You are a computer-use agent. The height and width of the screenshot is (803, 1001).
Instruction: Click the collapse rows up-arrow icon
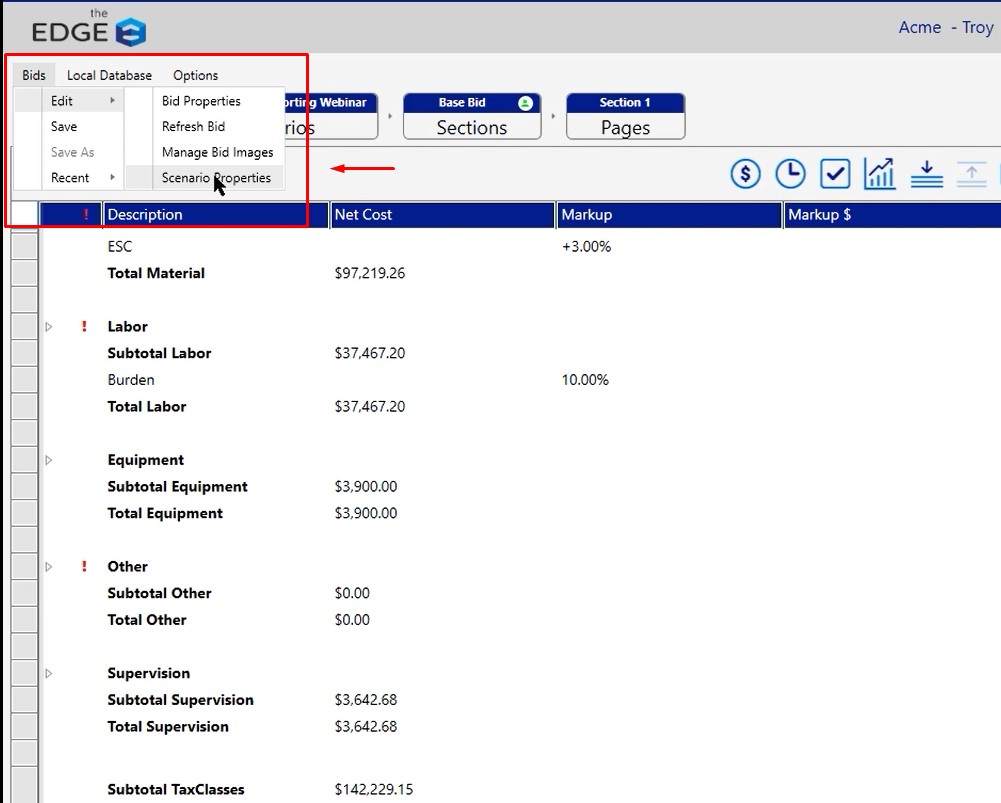pyautogui.click(x=970, y=174)
